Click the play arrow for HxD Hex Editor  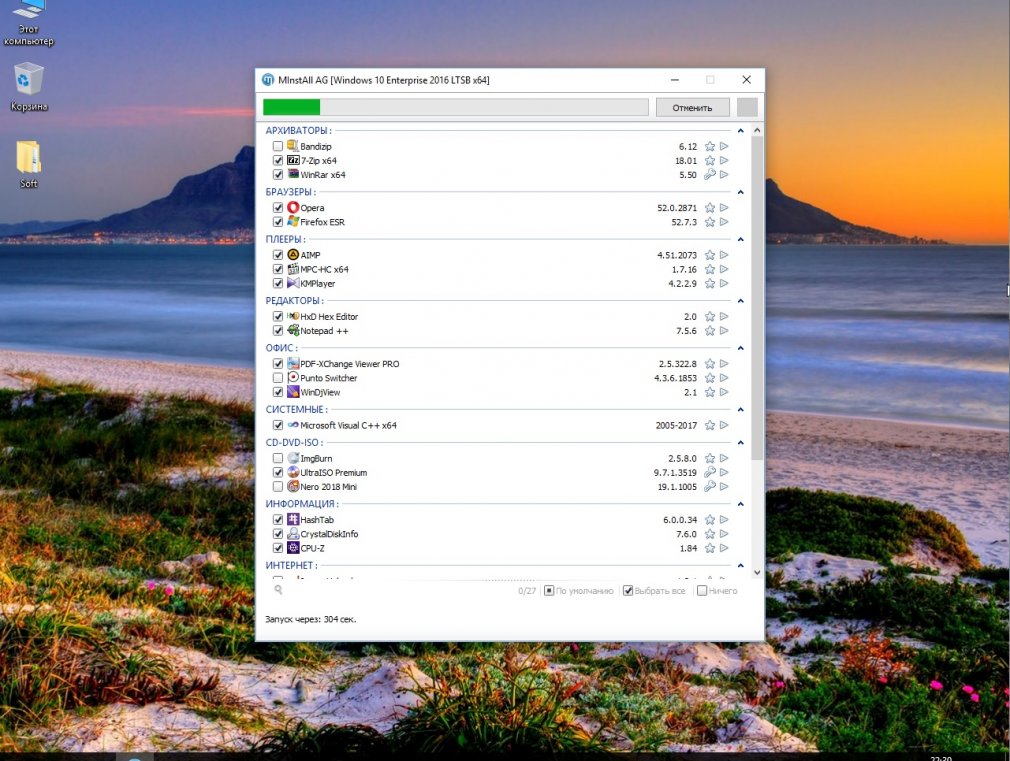[x=724, y=316]
